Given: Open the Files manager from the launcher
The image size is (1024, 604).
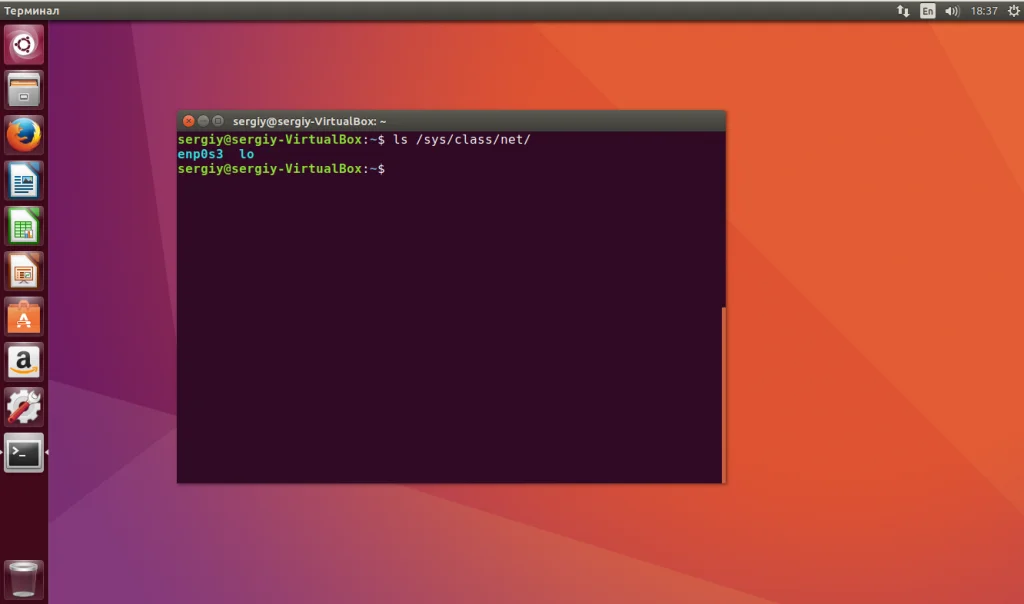Looking at the screenshot, I should 24,89.
